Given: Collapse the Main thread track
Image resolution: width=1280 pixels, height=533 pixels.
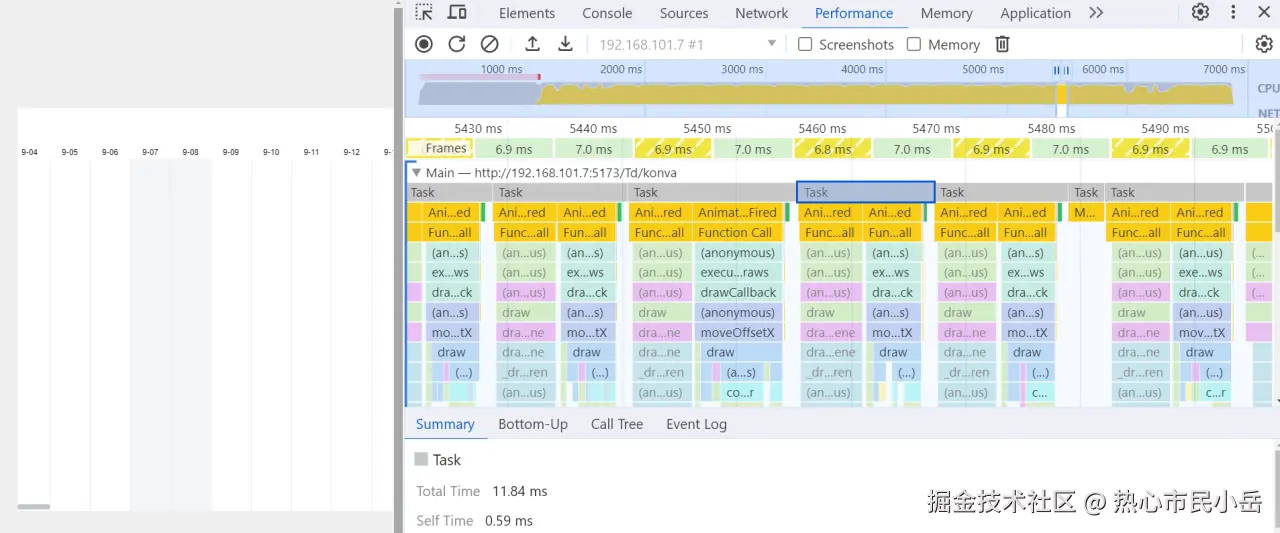Looking at the screenshot, I should pos(416,173).
